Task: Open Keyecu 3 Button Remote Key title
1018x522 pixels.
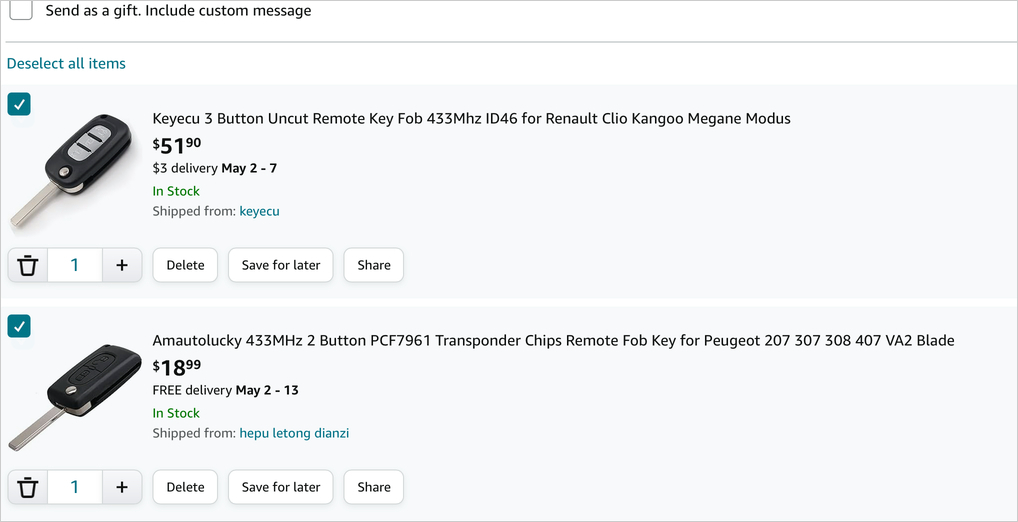Action: click(x=471, y=118)
